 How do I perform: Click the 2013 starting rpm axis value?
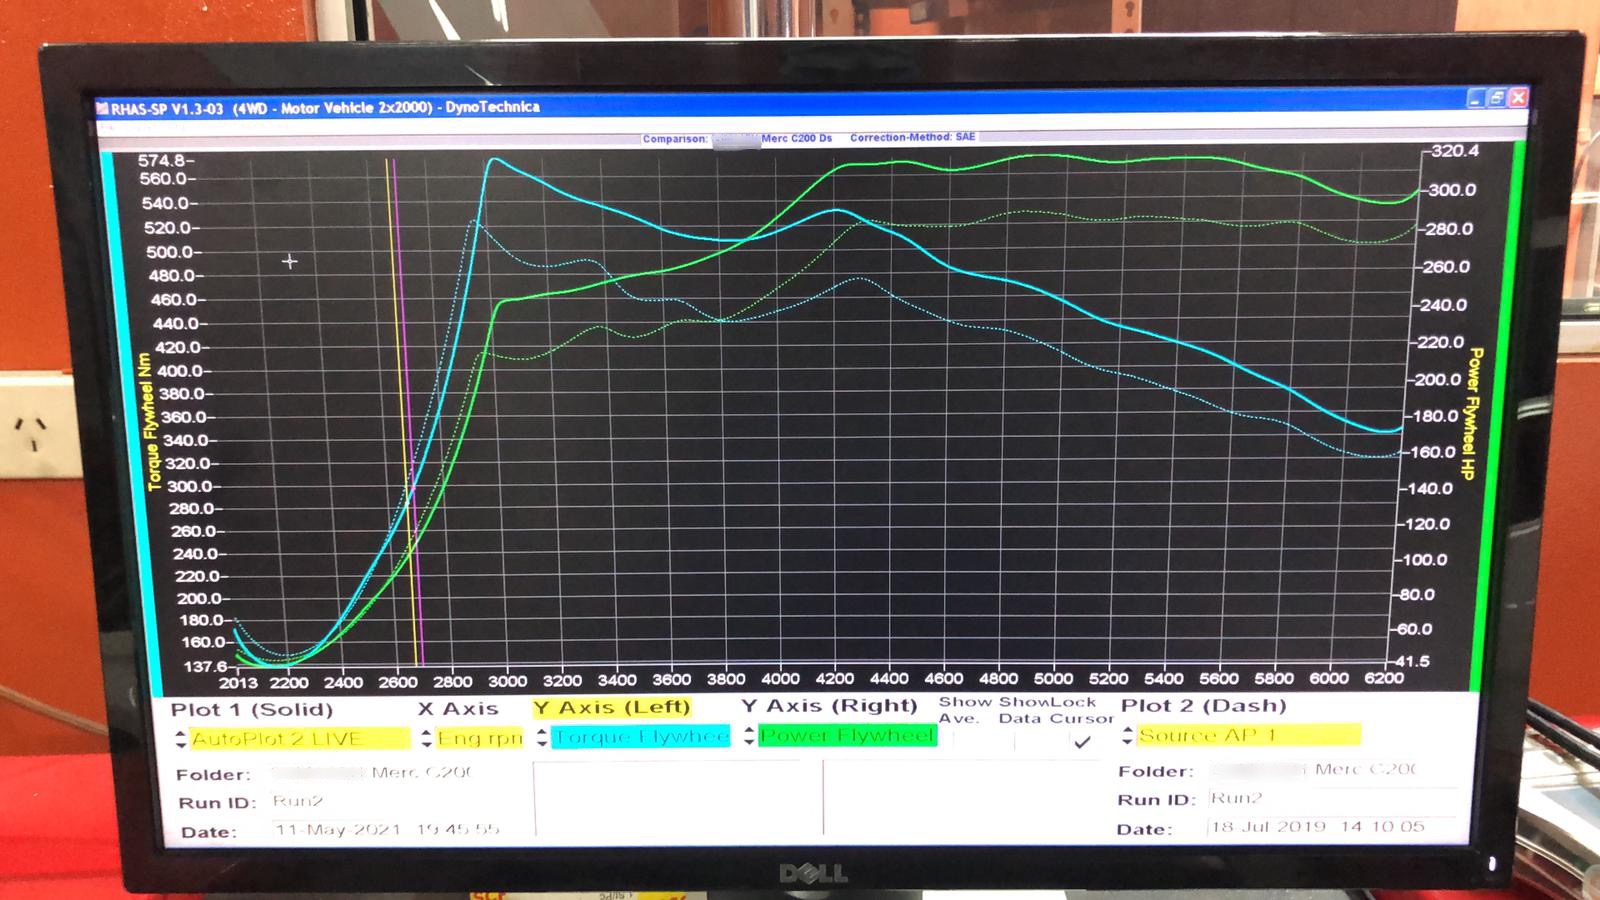(238, 683)
